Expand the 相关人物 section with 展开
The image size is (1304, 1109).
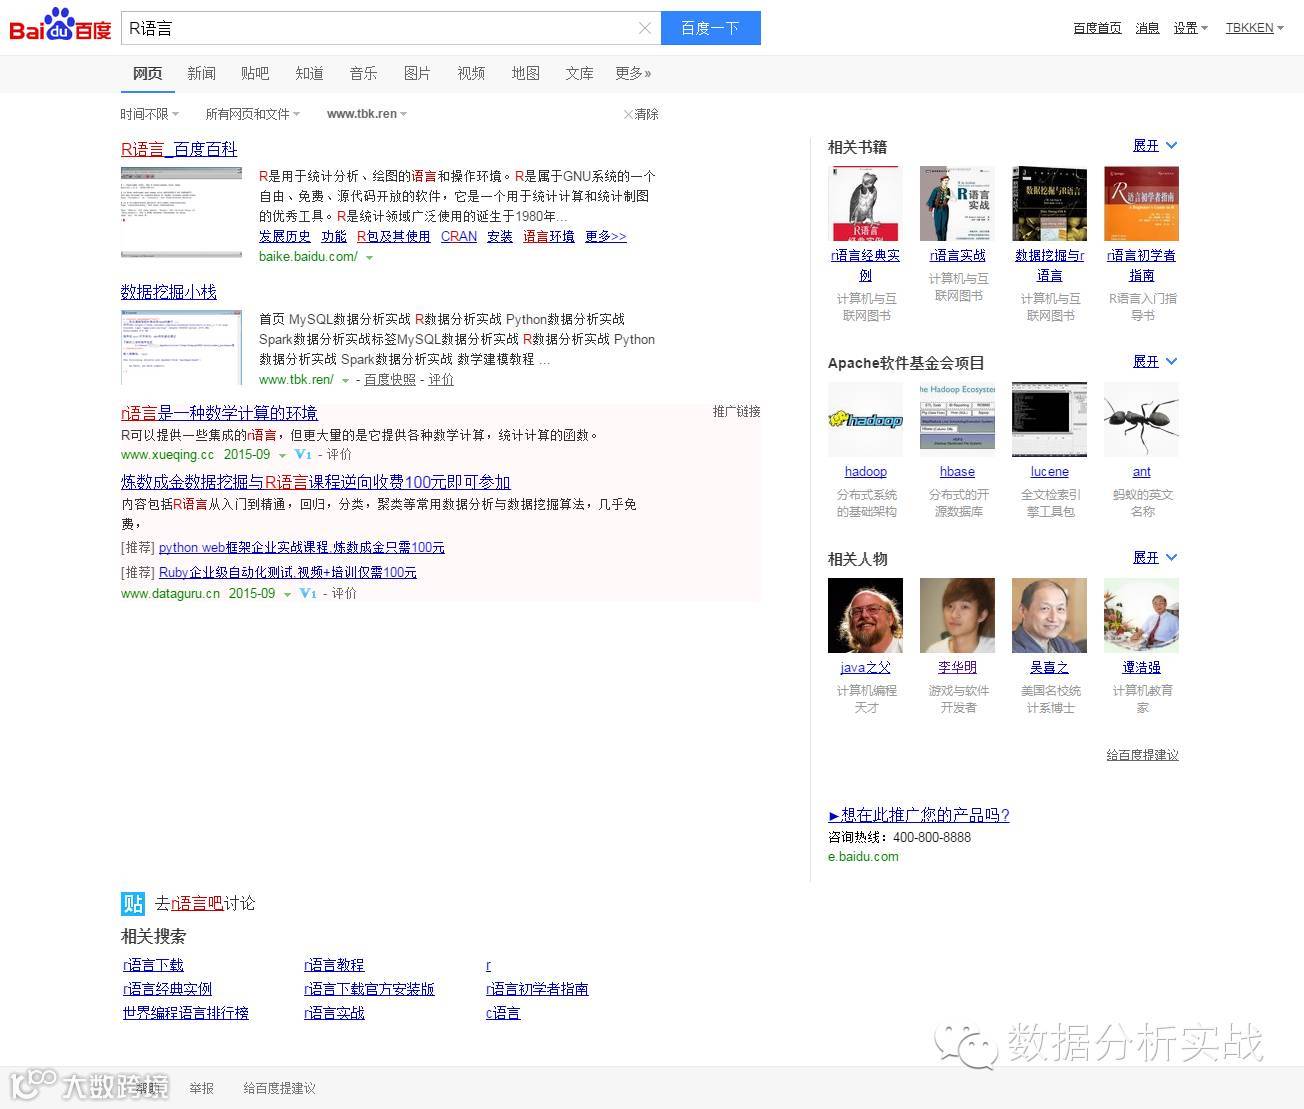point(1155,558)
